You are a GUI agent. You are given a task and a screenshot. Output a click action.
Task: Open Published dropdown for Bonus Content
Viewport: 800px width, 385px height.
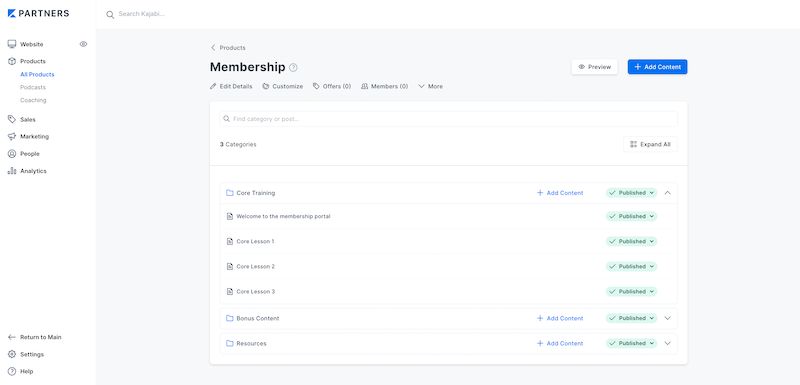click(631, 318)
